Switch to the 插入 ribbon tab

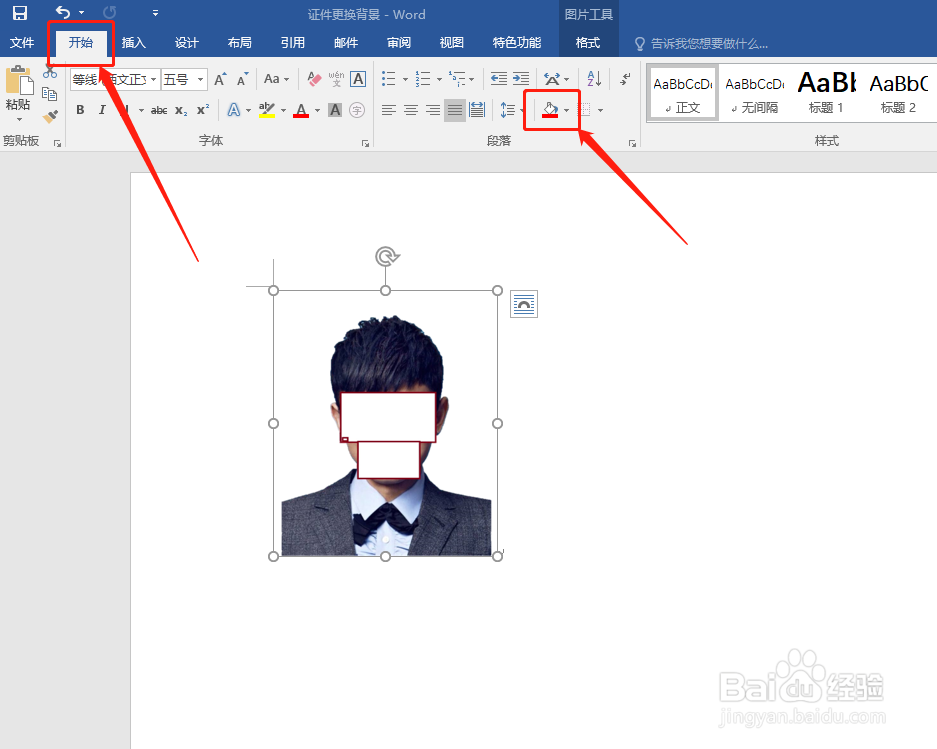coord(134,42)
